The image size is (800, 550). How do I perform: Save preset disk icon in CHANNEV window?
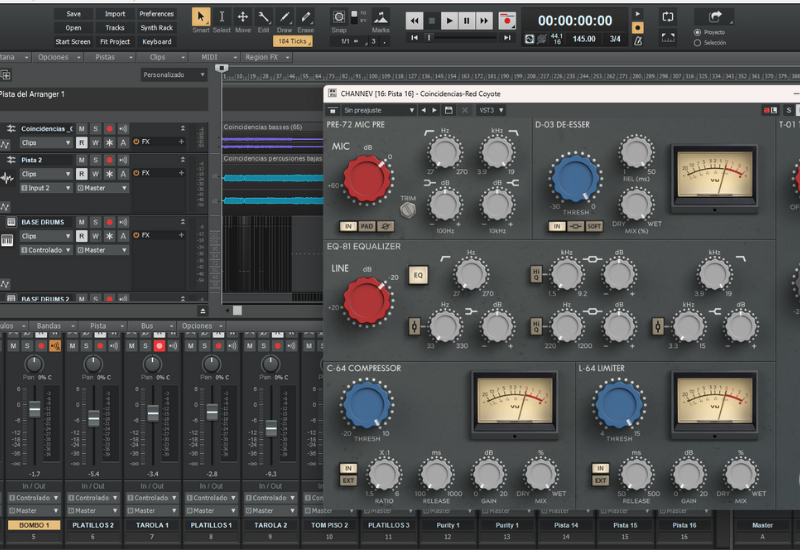tap(448, 110)
